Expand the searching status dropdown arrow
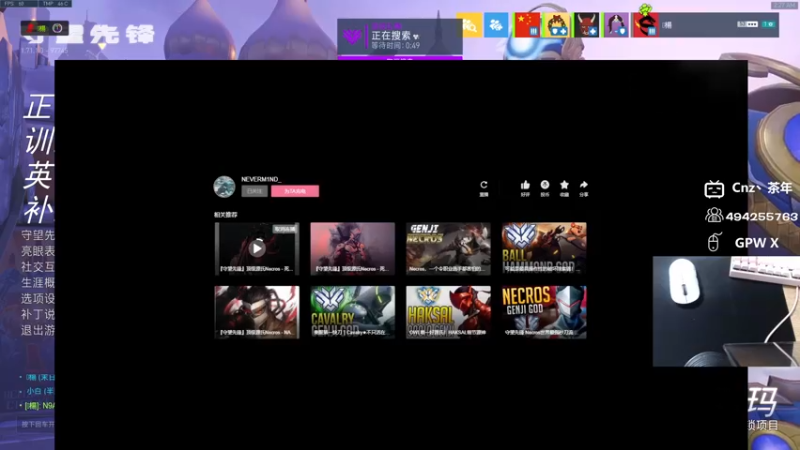The height and width of the screenshot is (450, 800). coord(416,36)
